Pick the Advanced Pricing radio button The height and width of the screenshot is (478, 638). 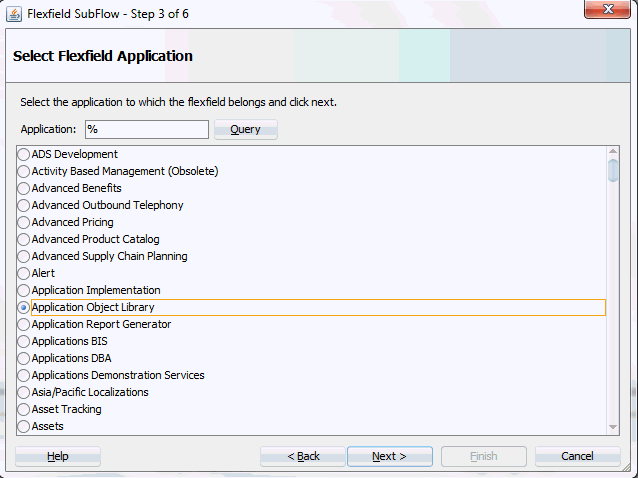(24, 223)
